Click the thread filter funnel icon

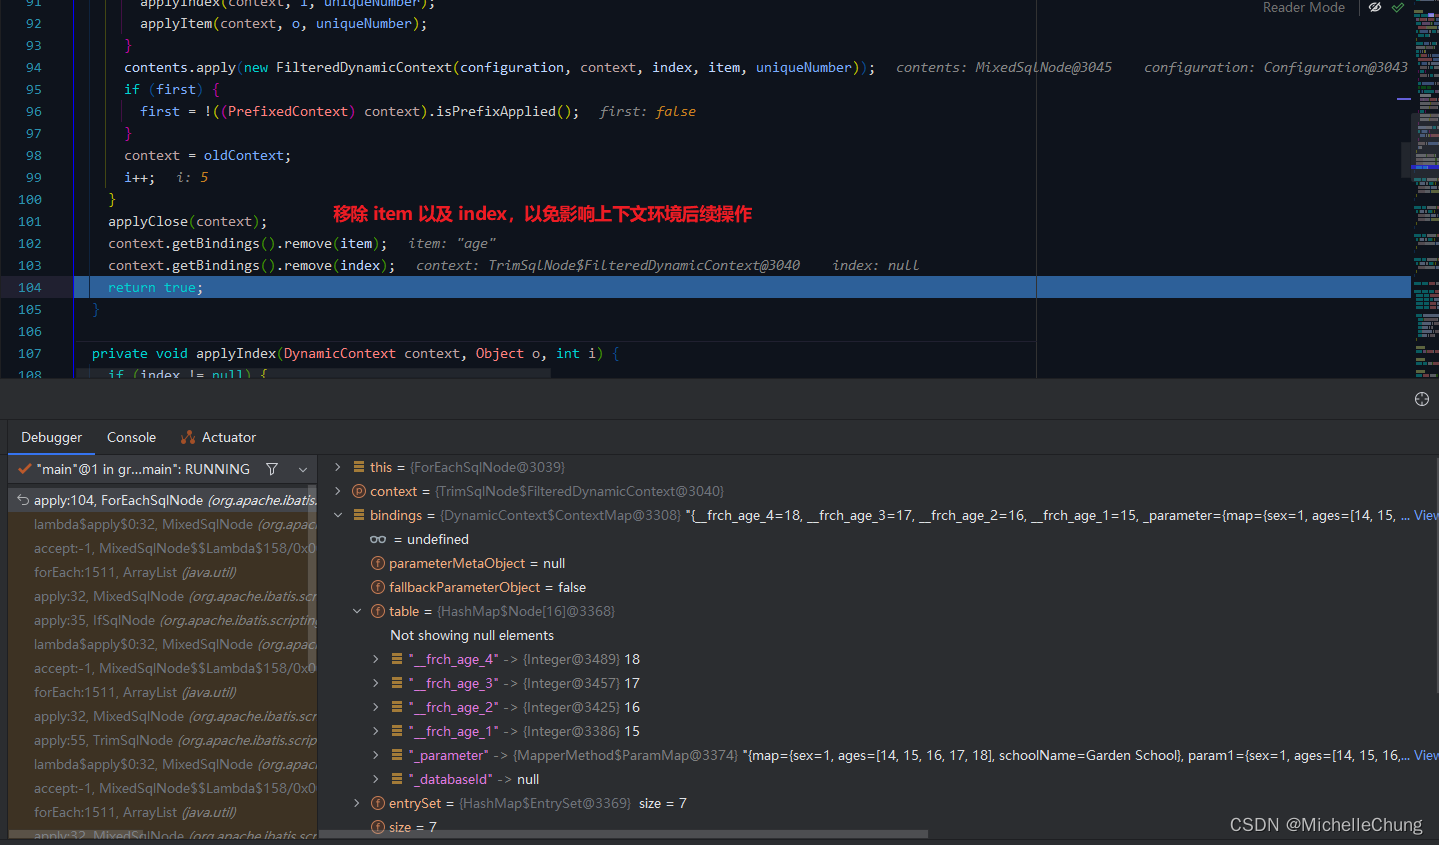point(272,469)
